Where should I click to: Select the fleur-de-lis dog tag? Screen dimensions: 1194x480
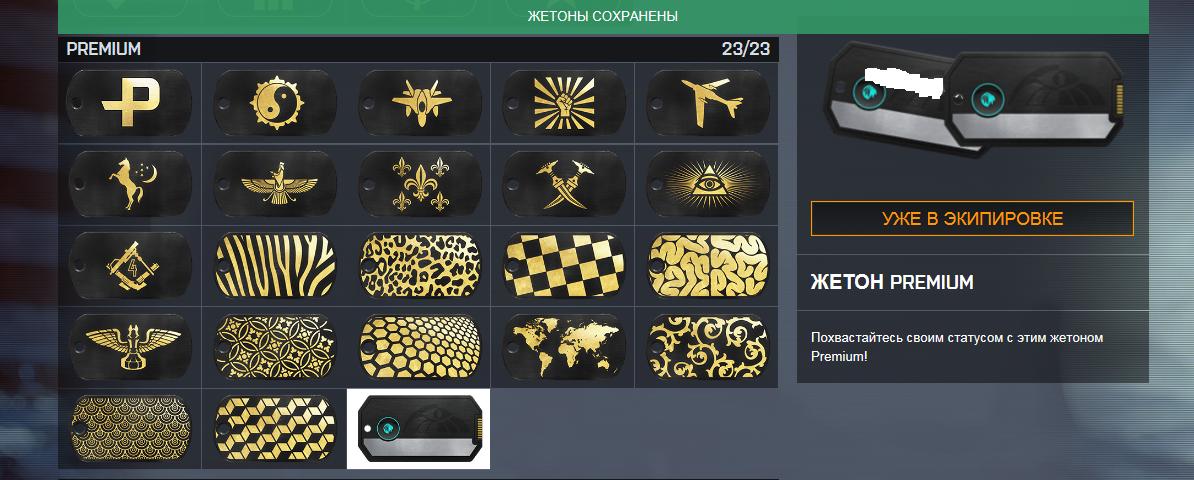click(418, 184)
